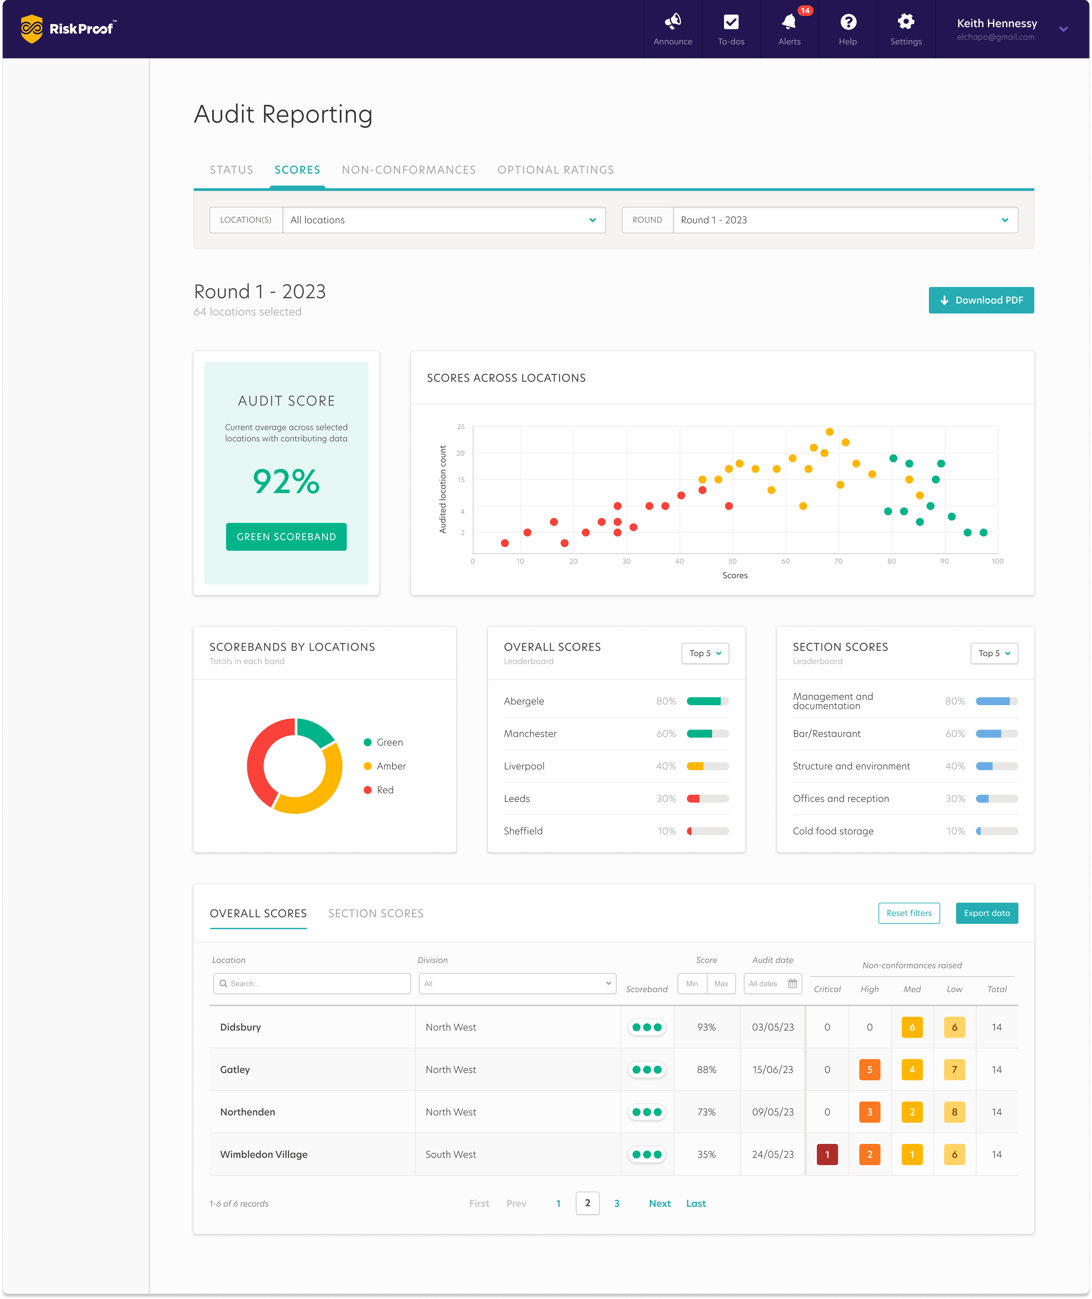The image size is (1092, 1299).
Task: Go to page 3 of the records
Action: click(x=616, y=1203)
